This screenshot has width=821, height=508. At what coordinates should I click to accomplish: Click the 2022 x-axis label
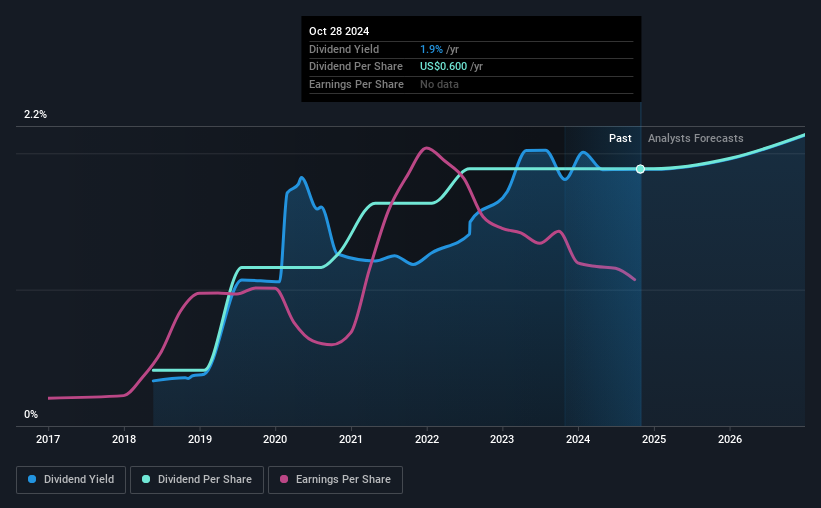(x=427, y=439)
